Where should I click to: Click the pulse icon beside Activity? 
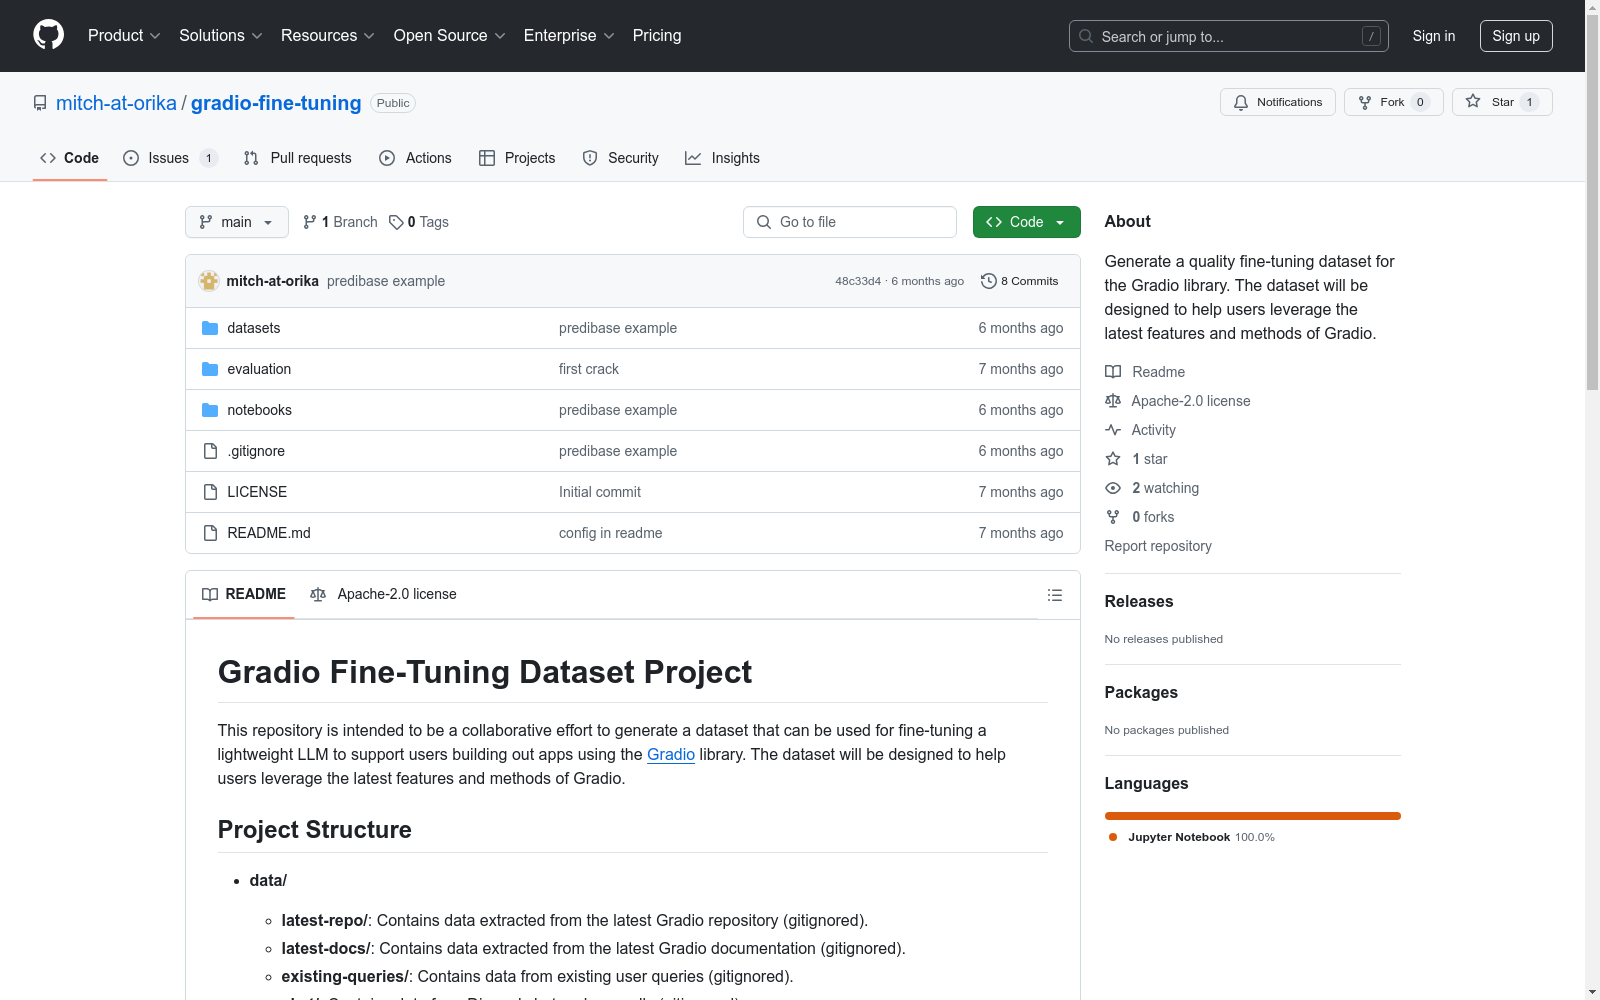tap(1113, 430)
